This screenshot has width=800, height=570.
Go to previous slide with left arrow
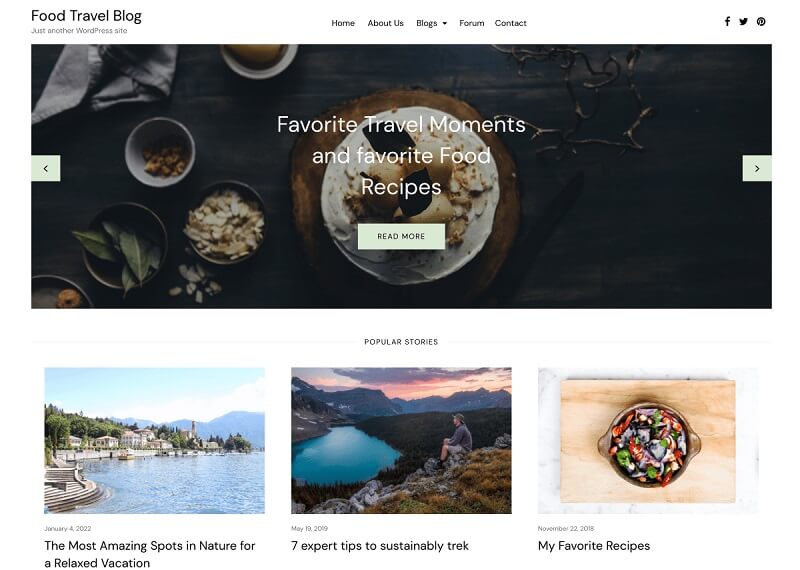tap(45, 168)
